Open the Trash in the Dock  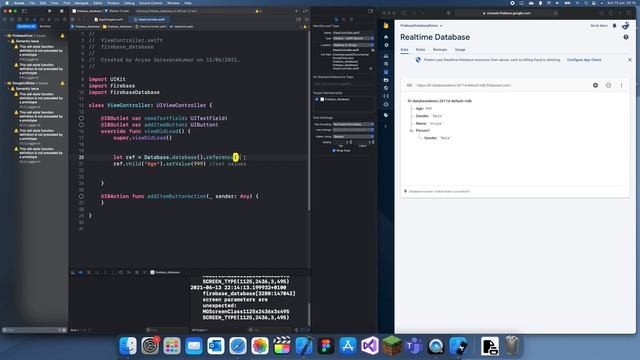click(x=512, y=346)
